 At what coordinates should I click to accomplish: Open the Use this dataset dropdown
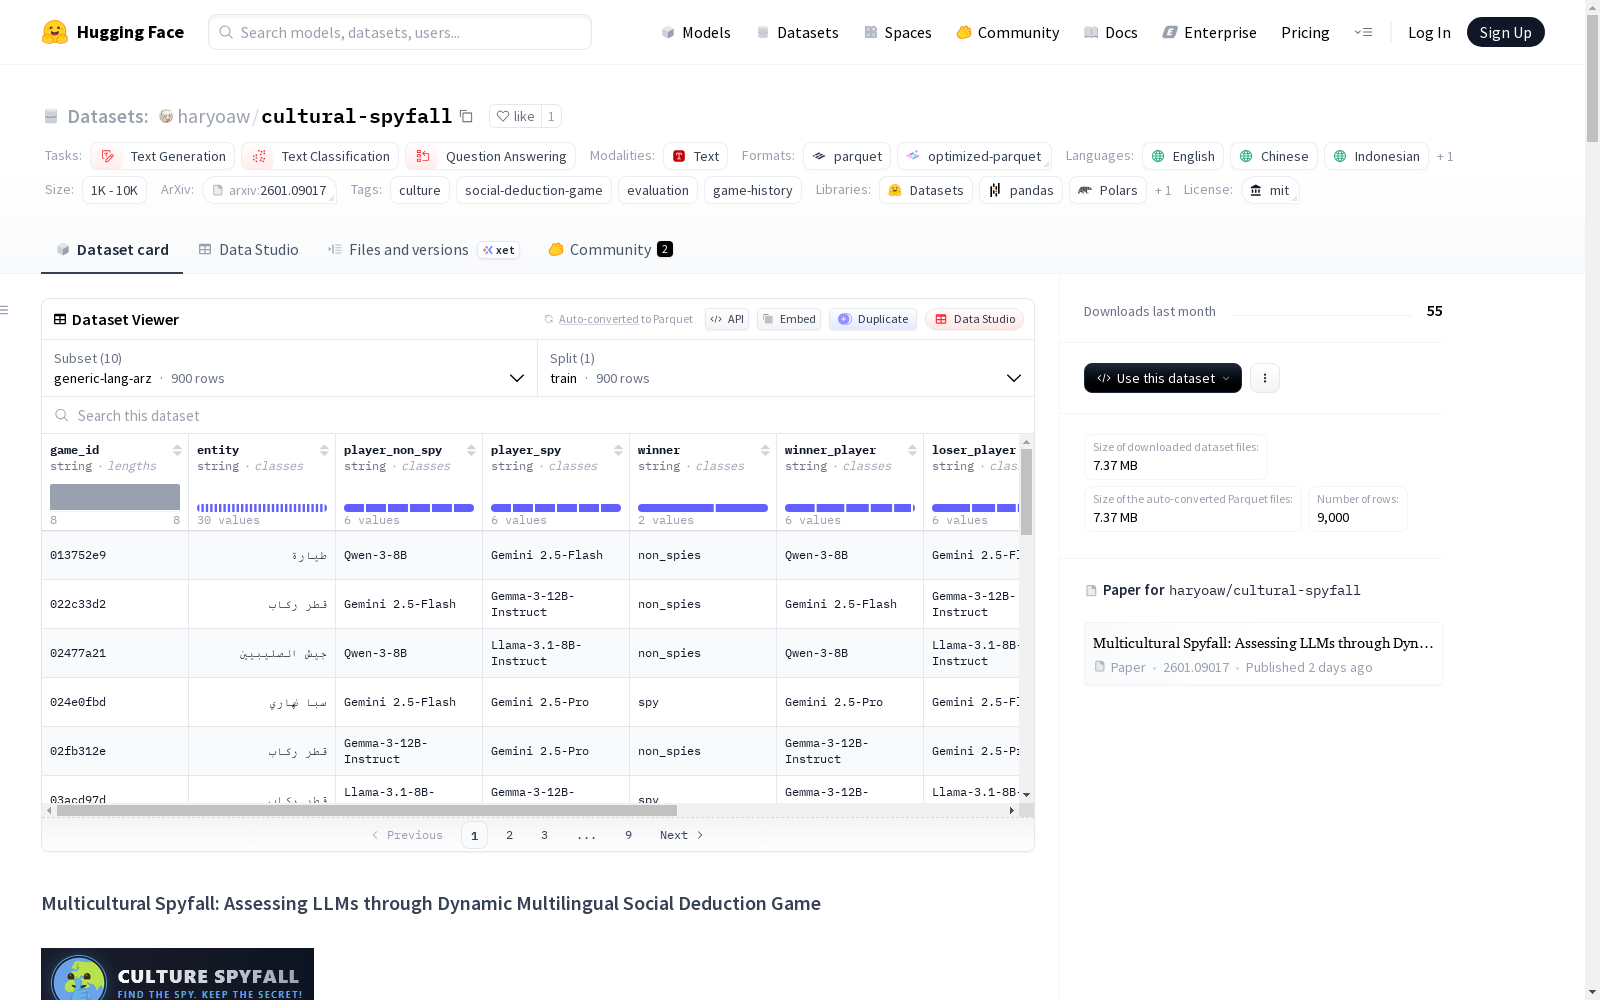(1163, 378)
